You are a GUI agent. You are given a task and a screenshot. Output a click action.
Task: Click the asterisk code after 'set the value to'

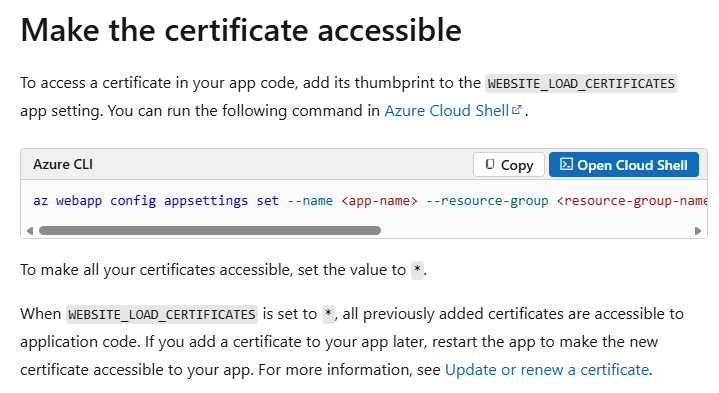coord(417,270)
